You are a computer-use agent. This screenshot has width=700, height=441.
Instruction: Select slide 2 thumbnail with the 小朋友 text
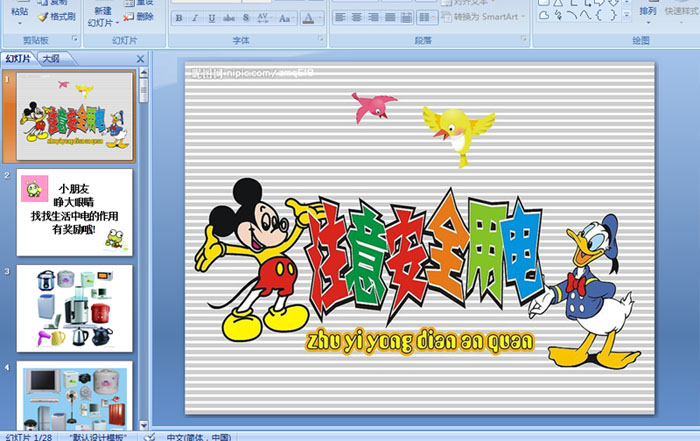(75, 212)
